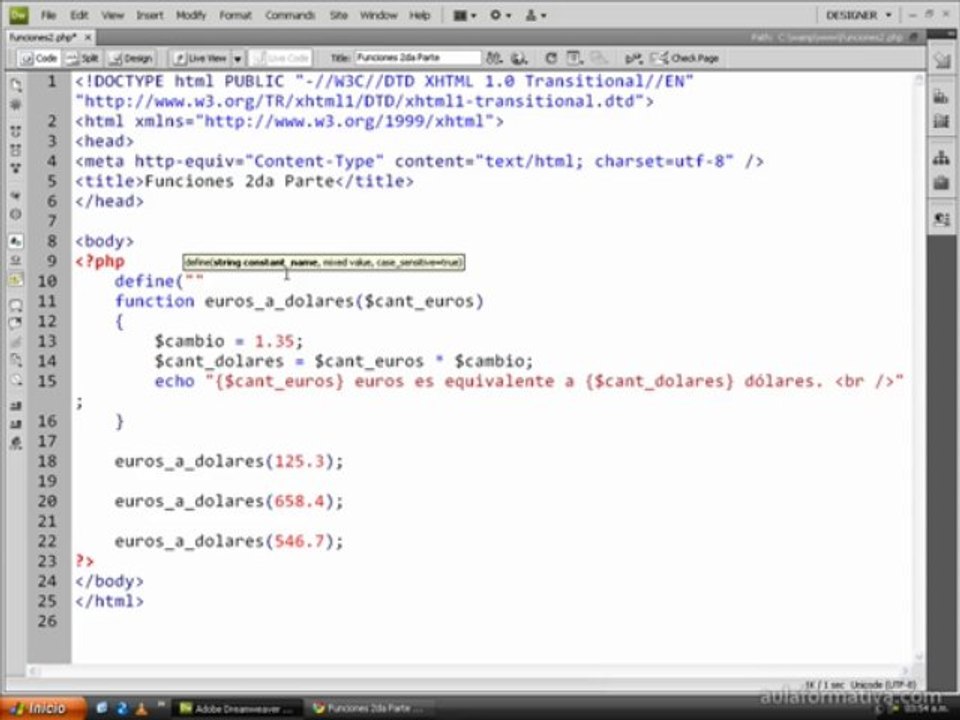Click the Outdent Code icon
Screen dimensions: 960x720
click(x=16, y=424)
